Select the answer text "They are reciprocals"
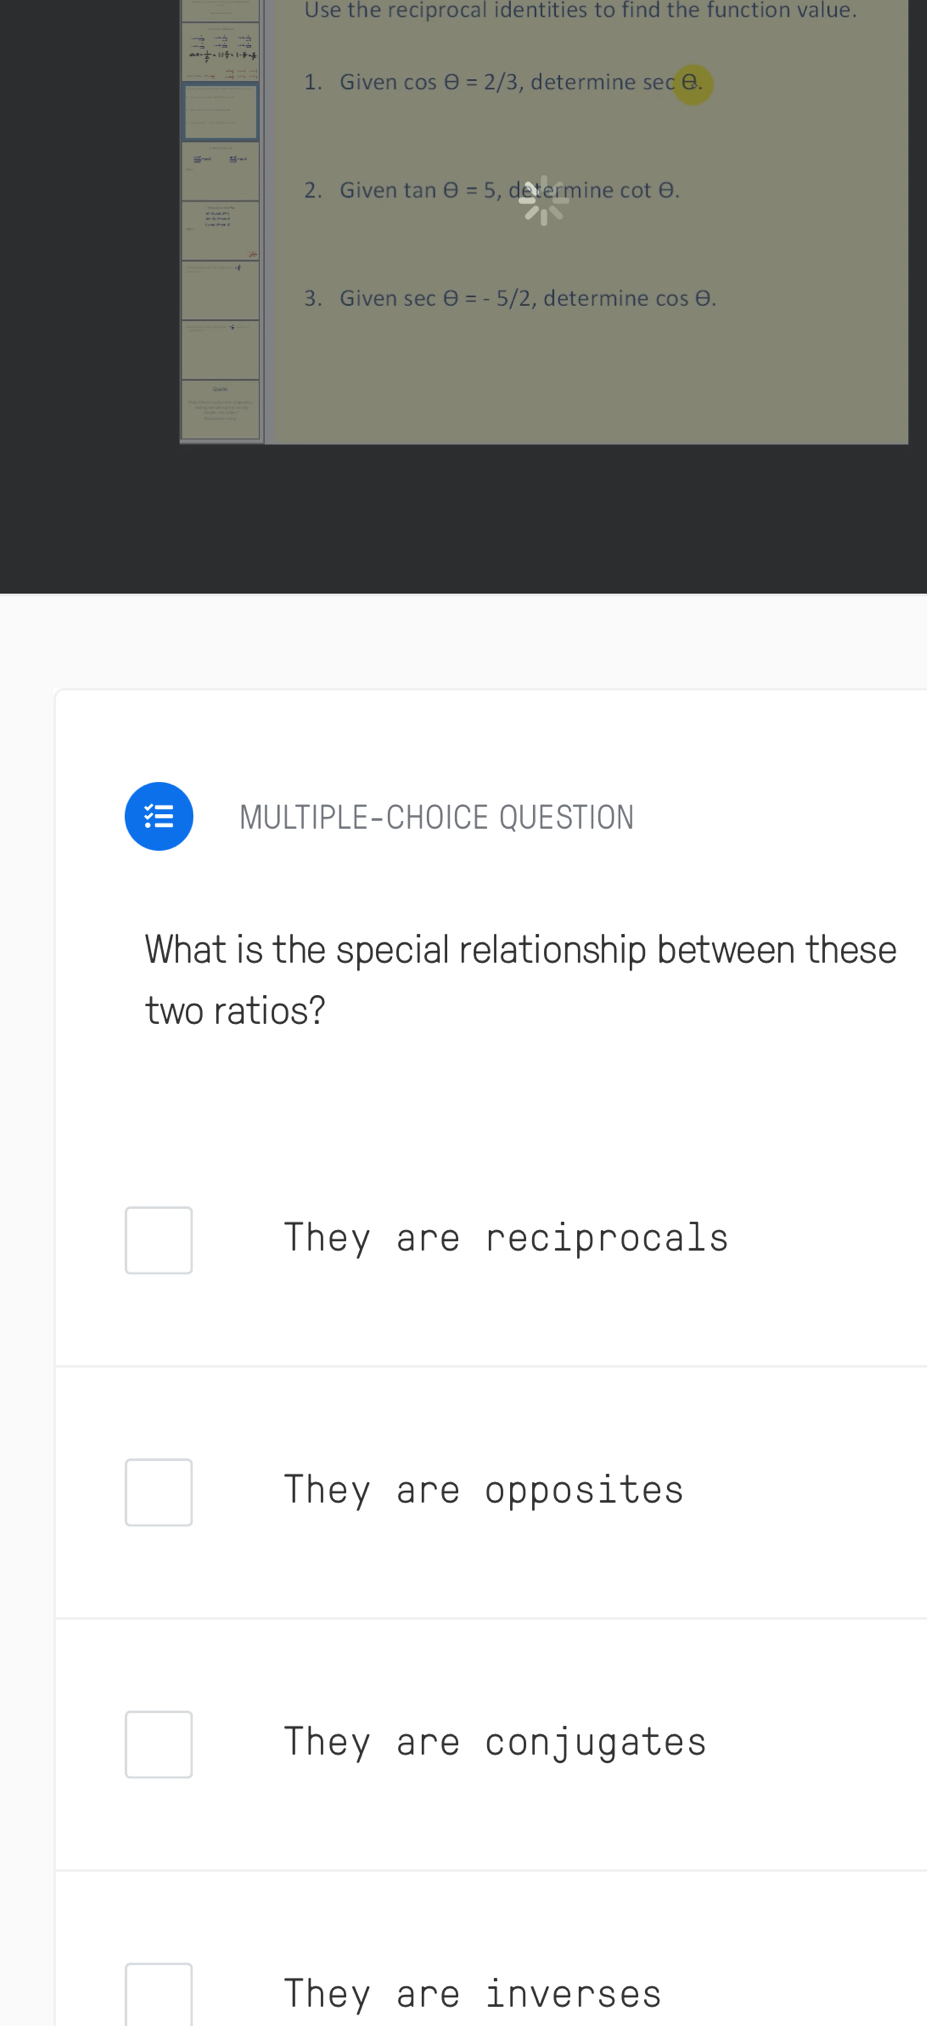The image size is (927, 2026). click(x=506, y=1238)
